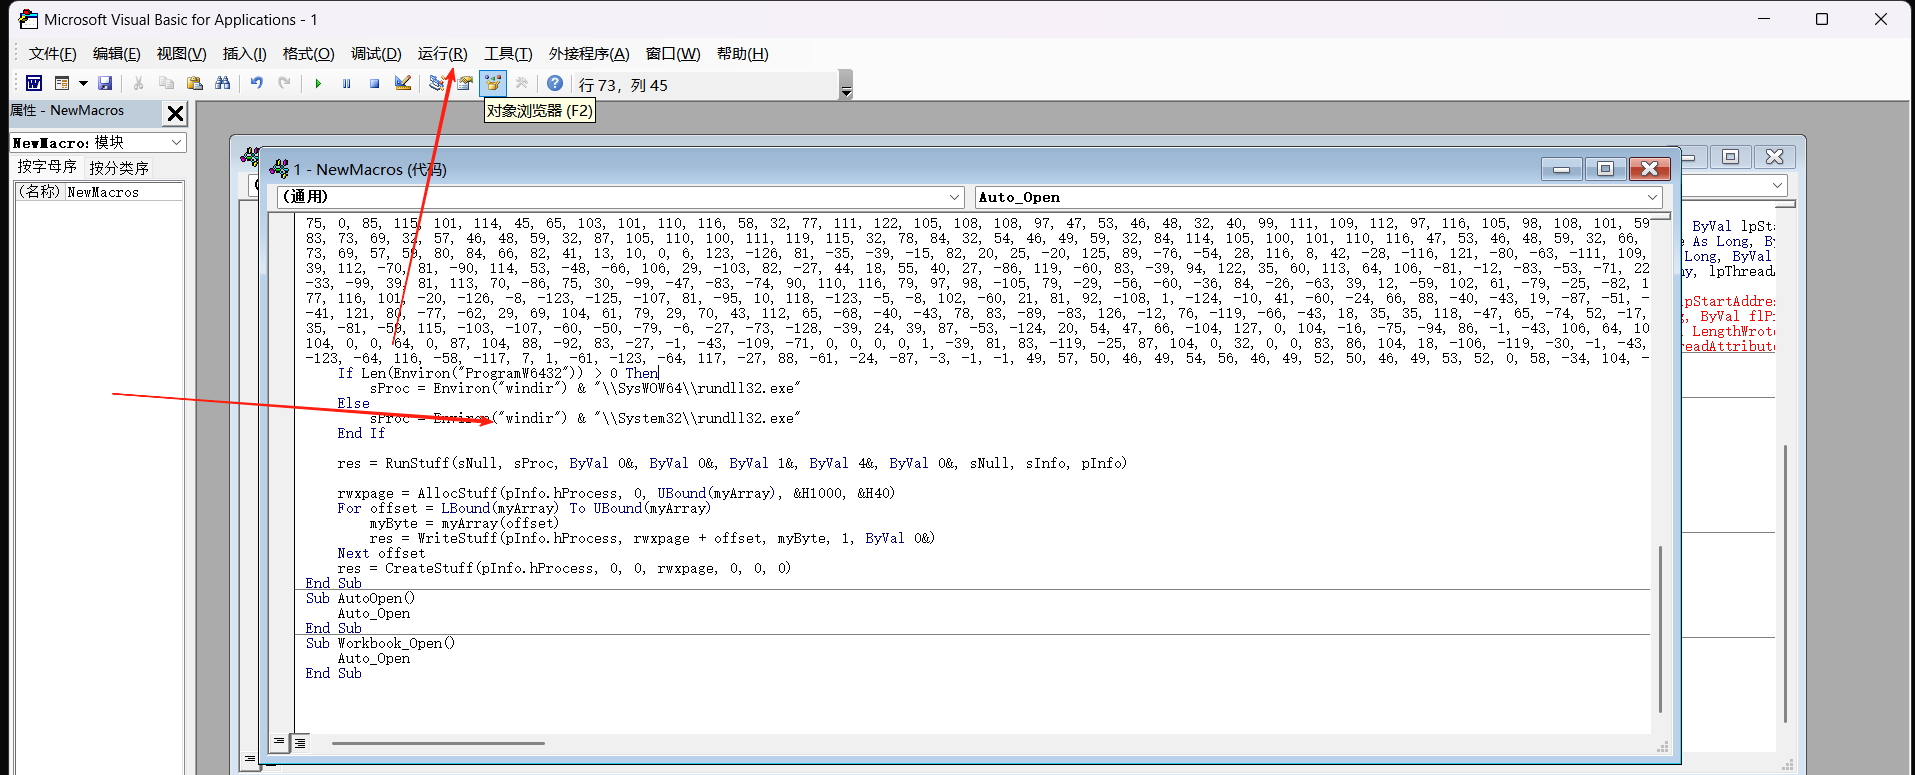Click the 'If Len(Environ' code line

click(x=498, y=373)
